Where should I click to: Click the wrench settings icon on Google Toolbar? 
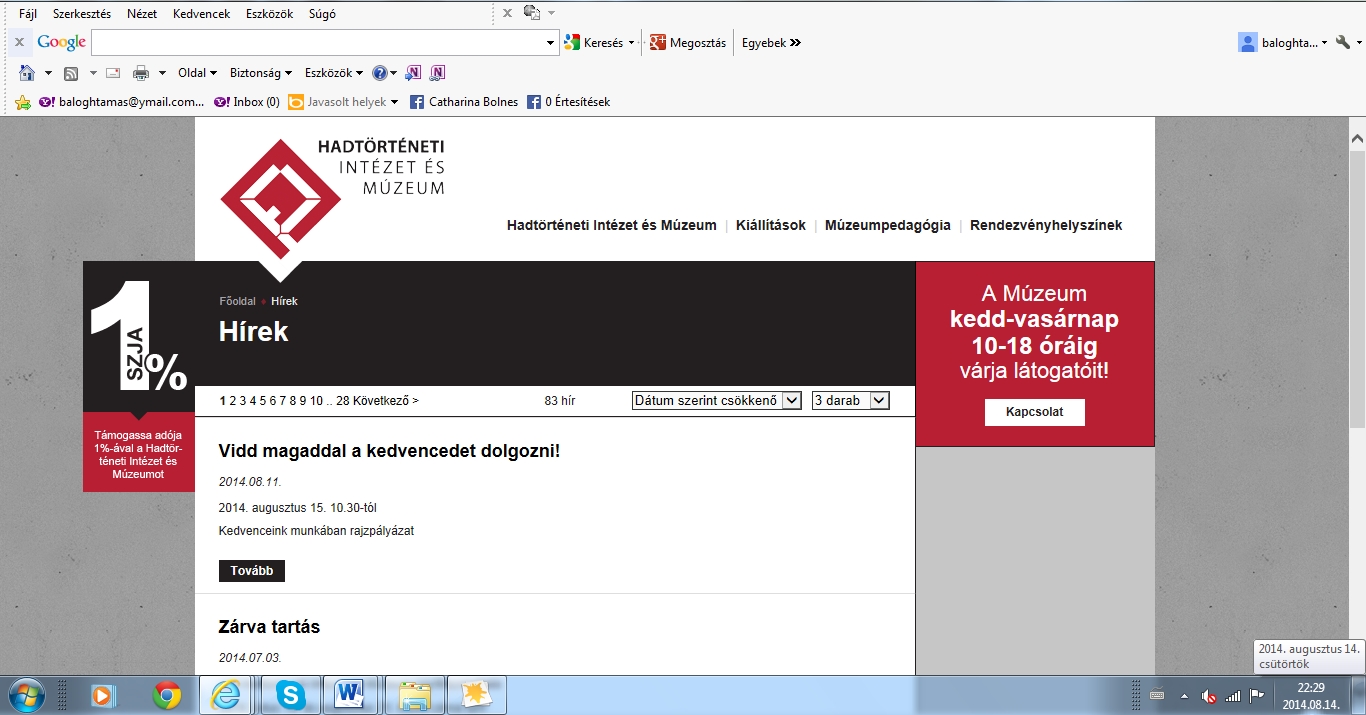1343,42
